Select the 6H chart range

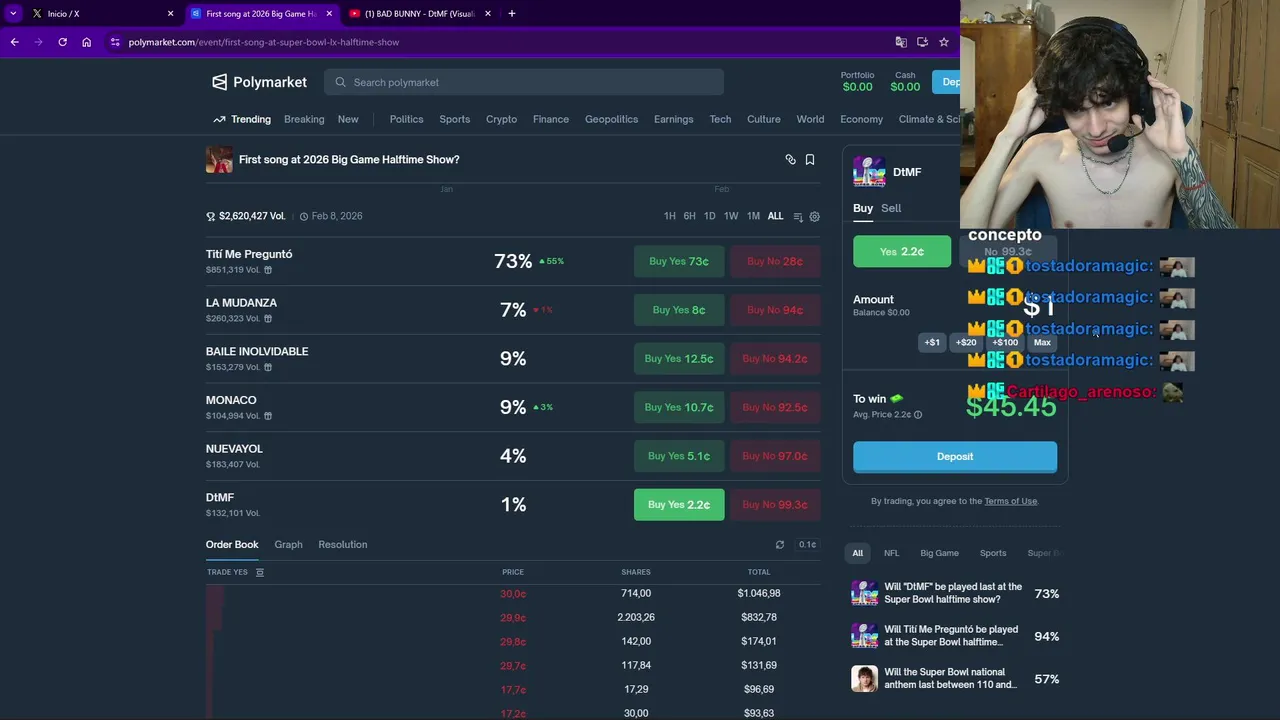[x=690, y=217]
